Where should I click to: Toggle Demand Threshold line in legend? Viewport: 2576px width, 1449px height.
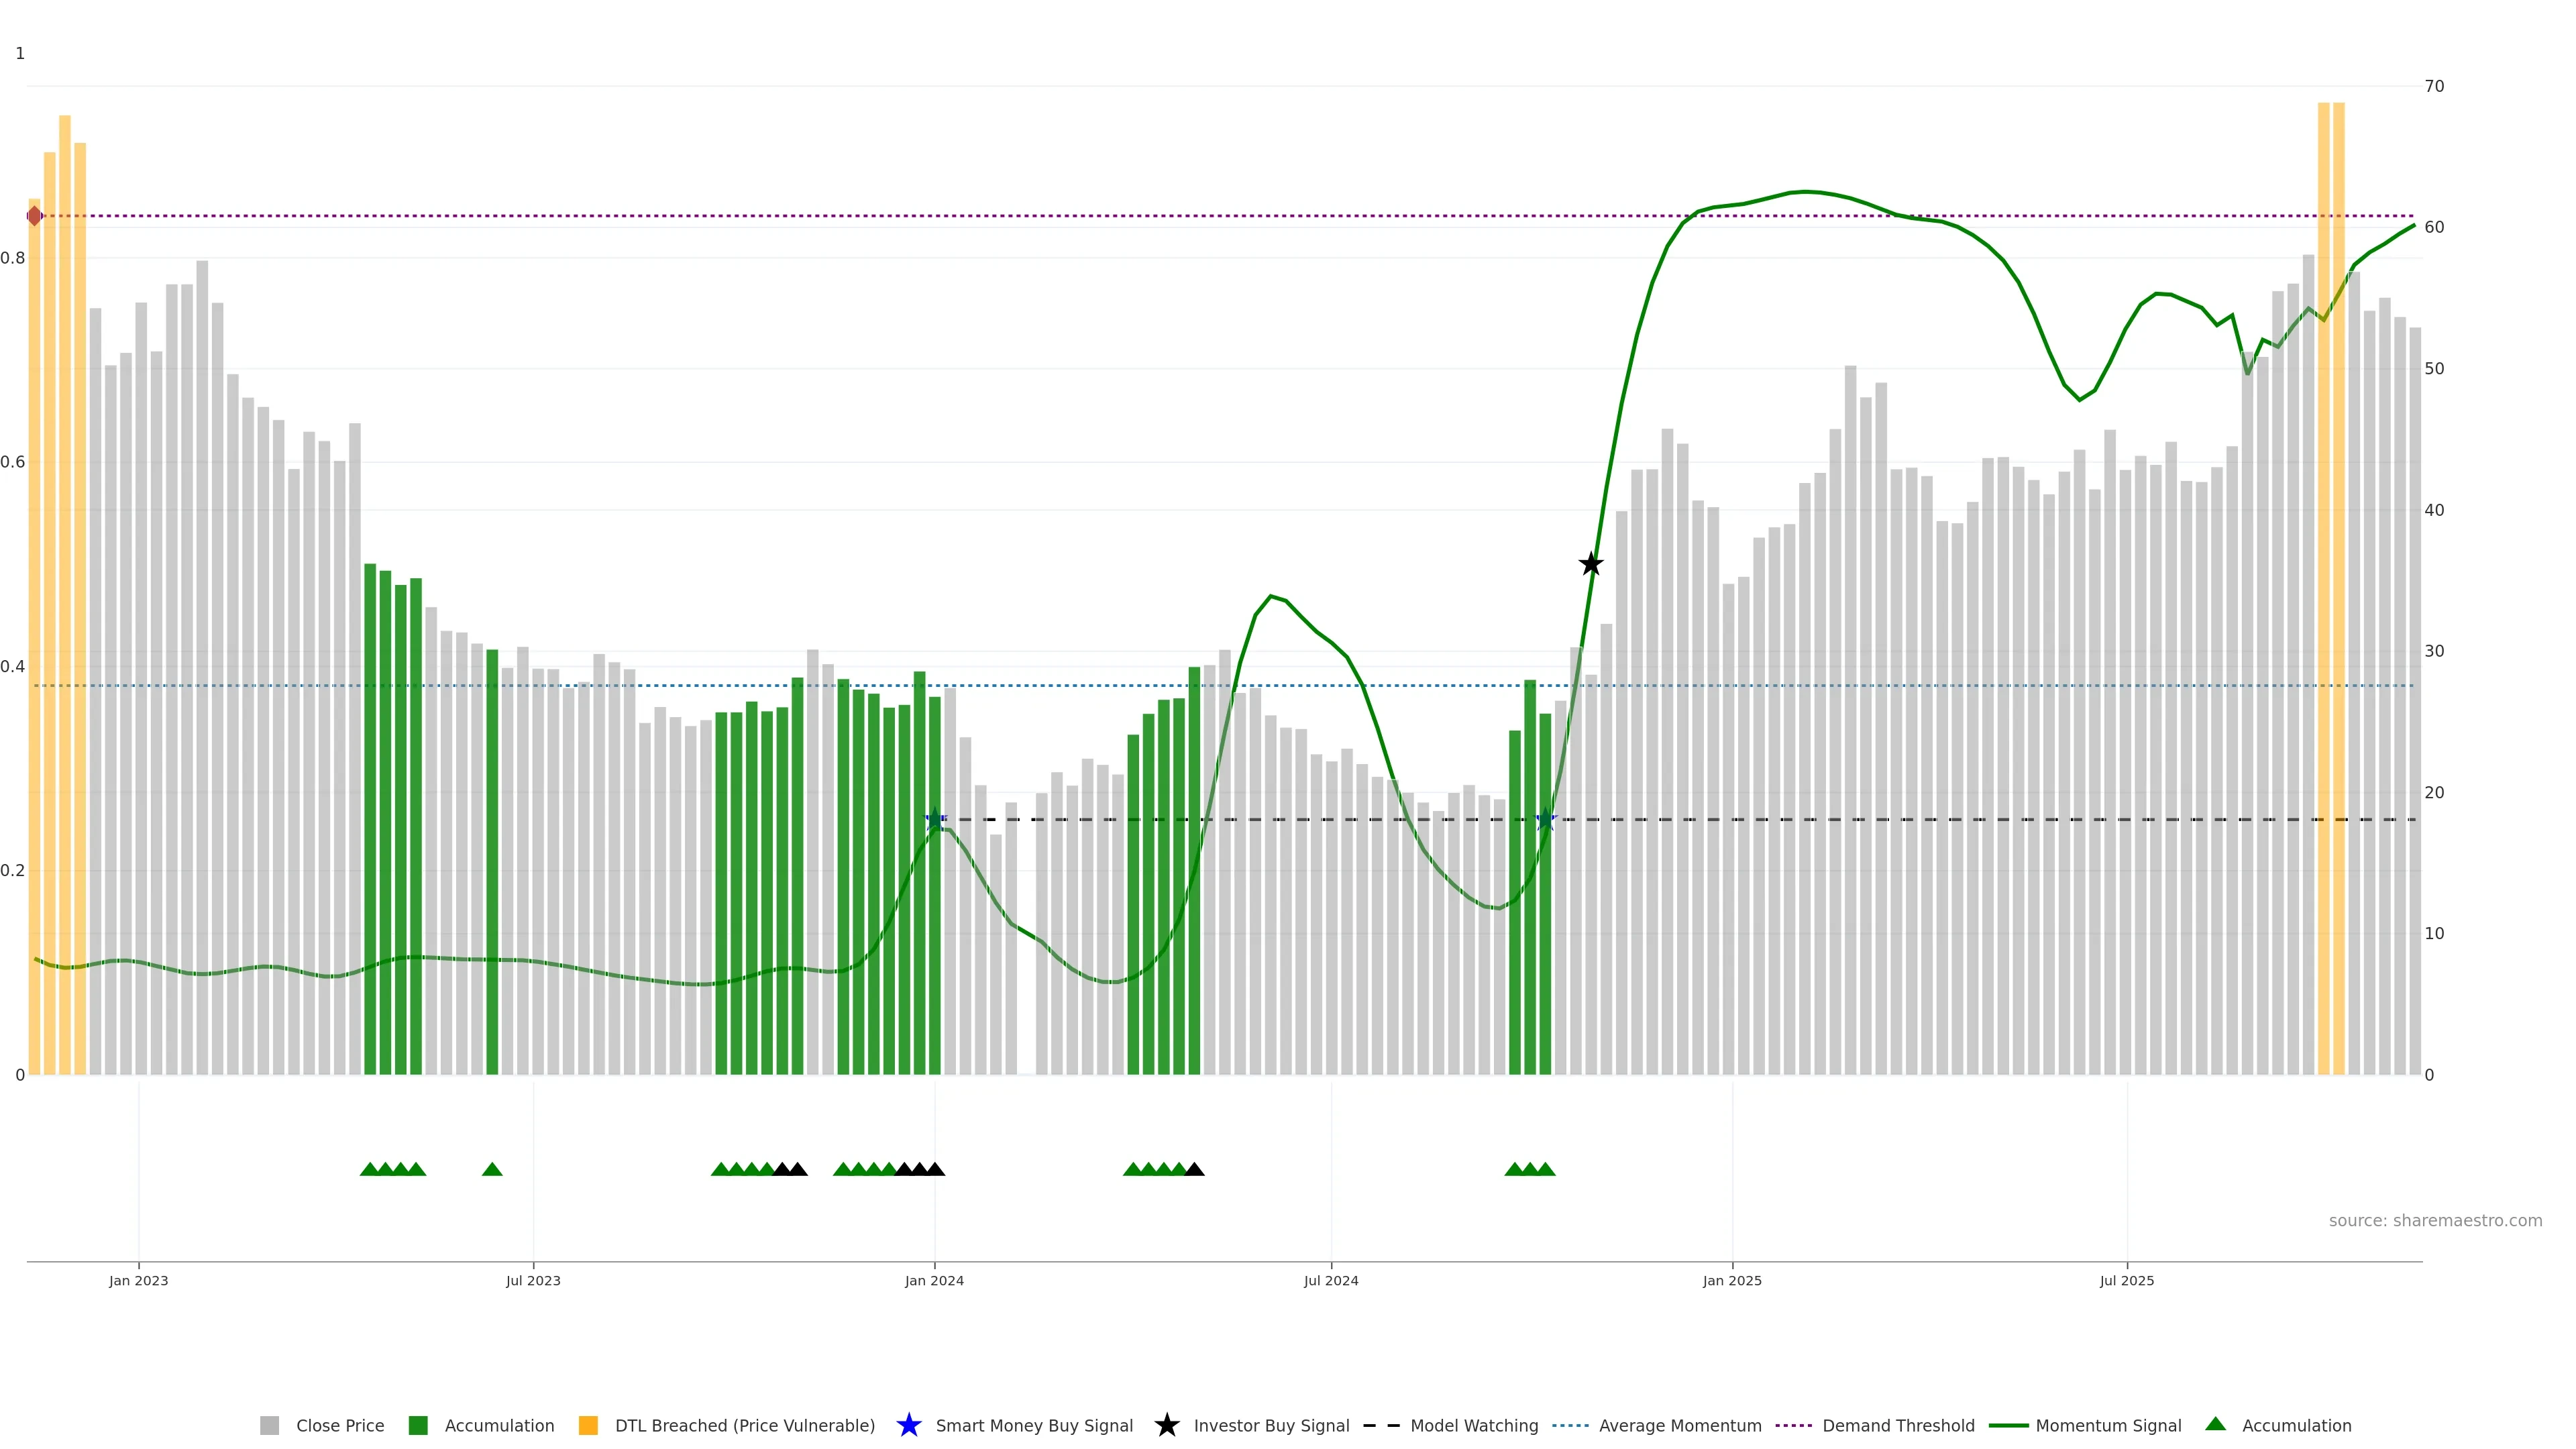coord(1897,1425)
